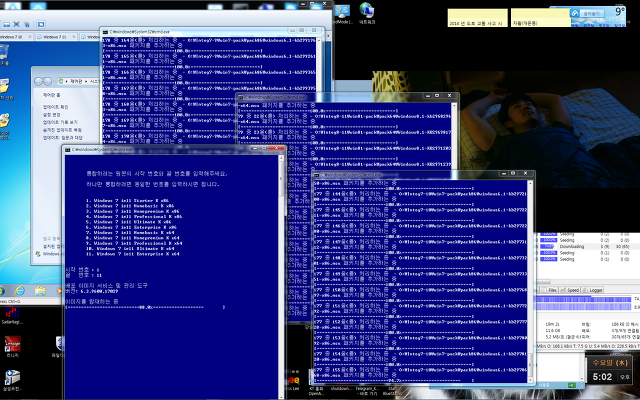Click the snapshot manager icon in VMware toolbar

7,24
